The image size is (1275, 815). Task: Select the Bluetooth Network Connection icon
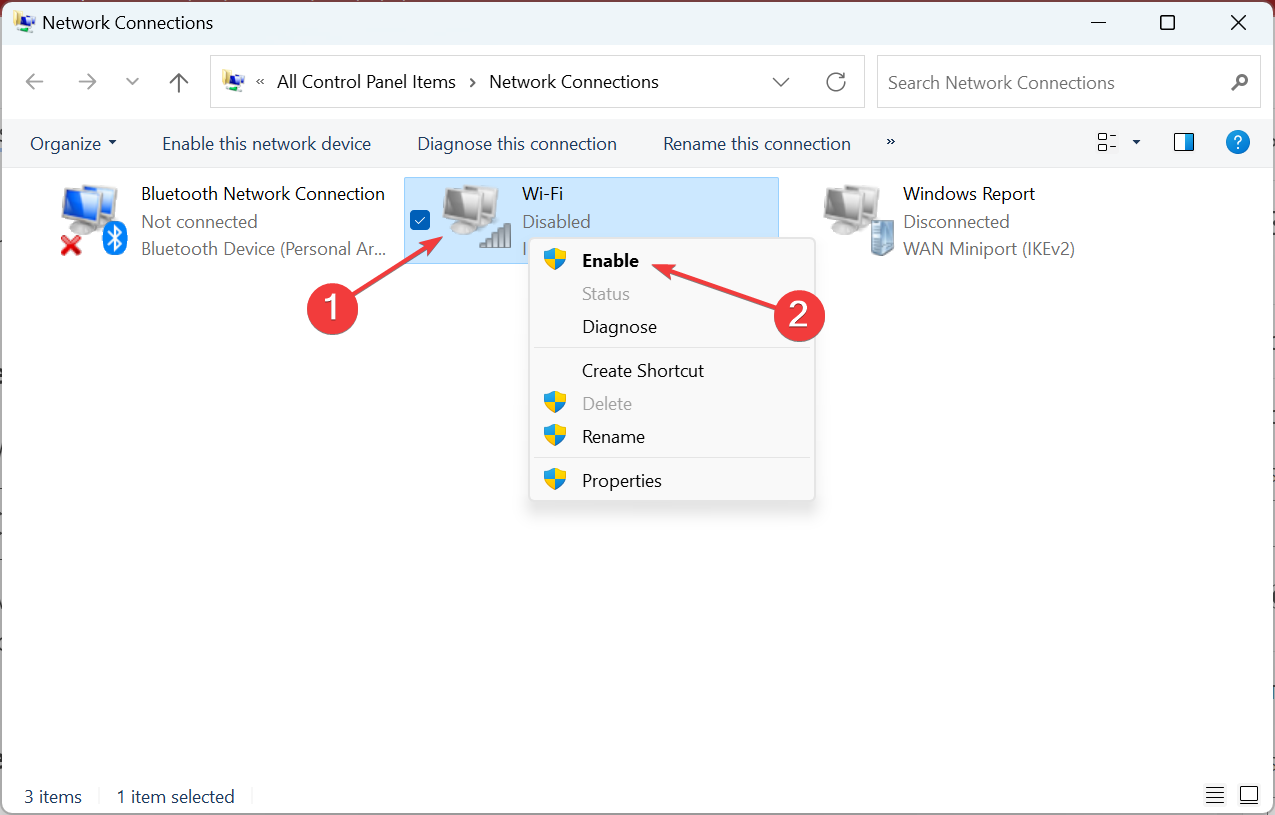pos(93,221)
